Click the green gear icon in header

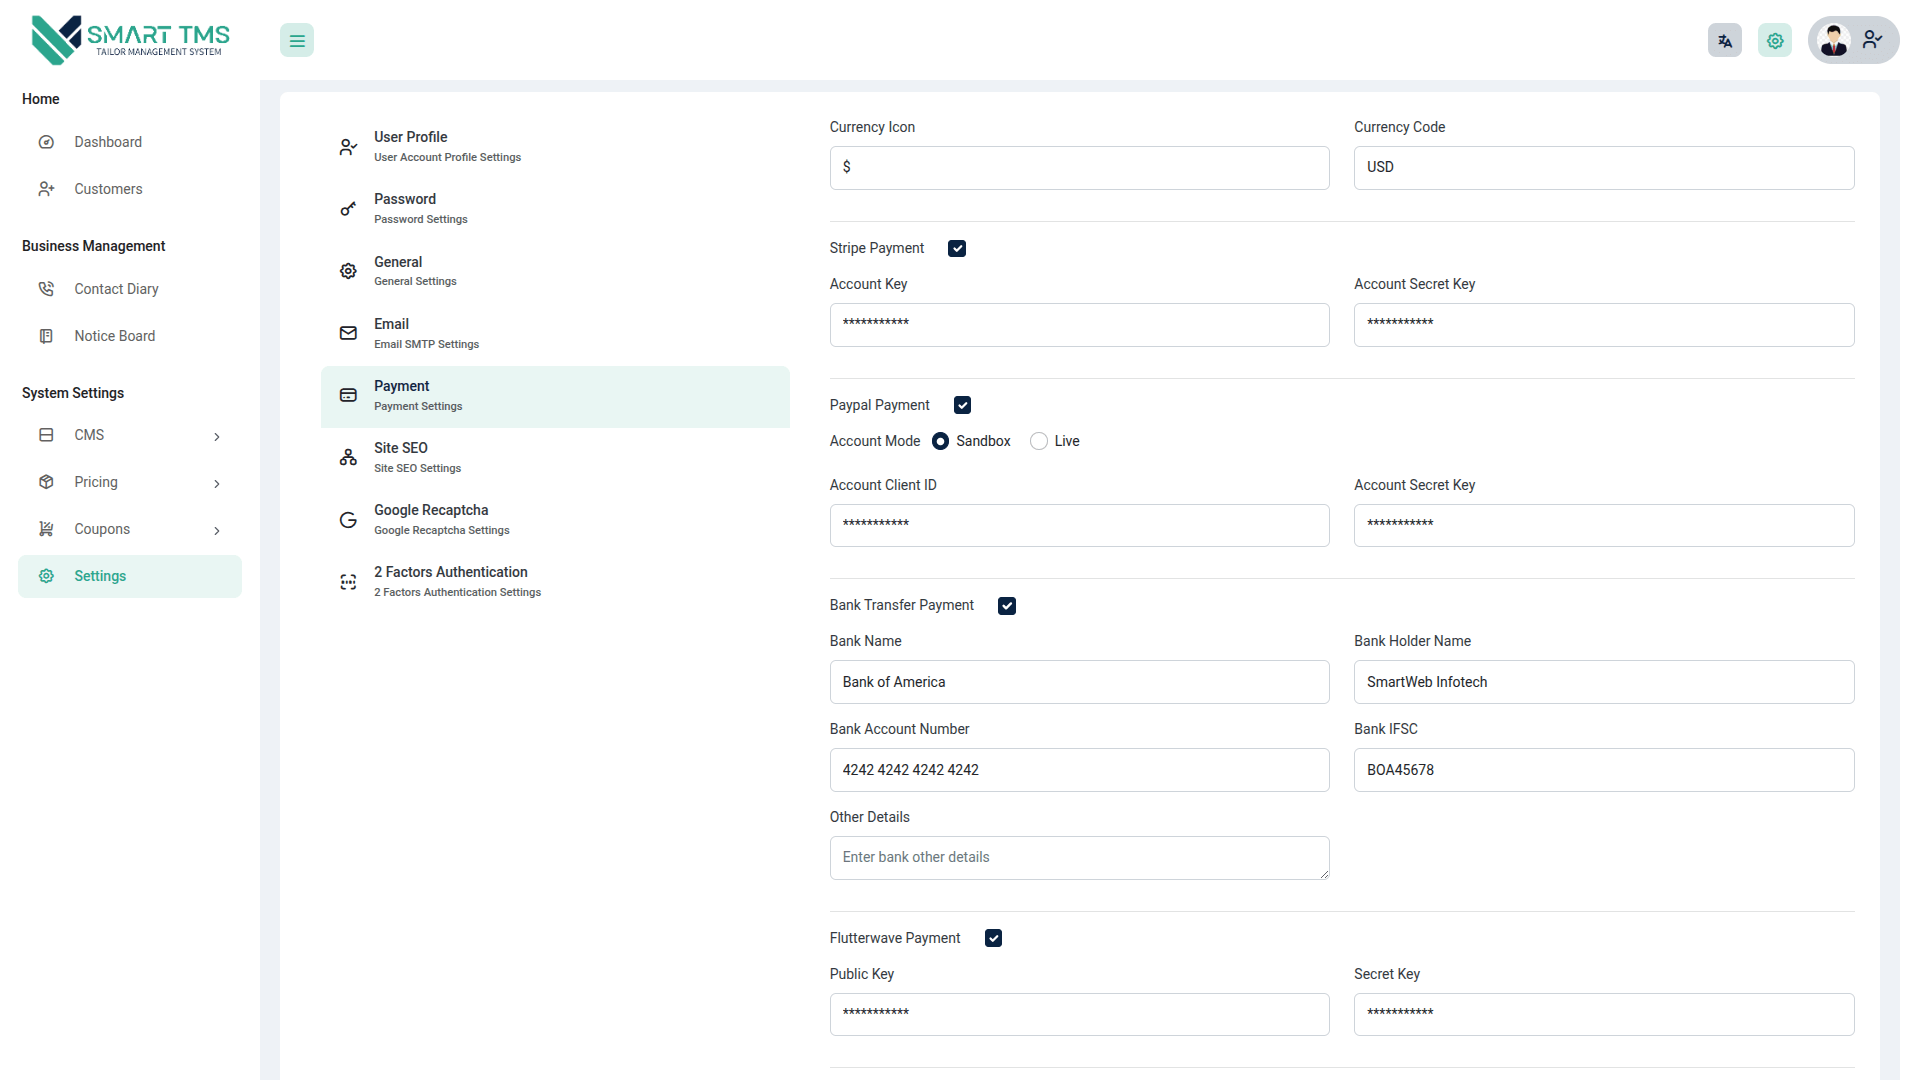coord(1774,41)
